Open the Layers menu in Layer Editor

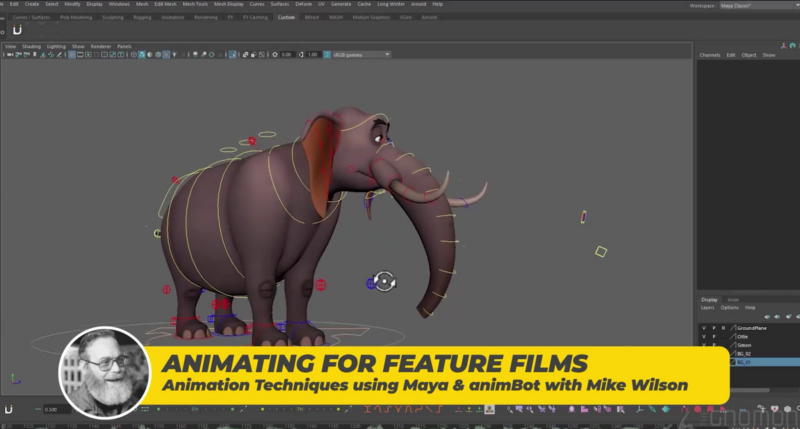[708, 308]
